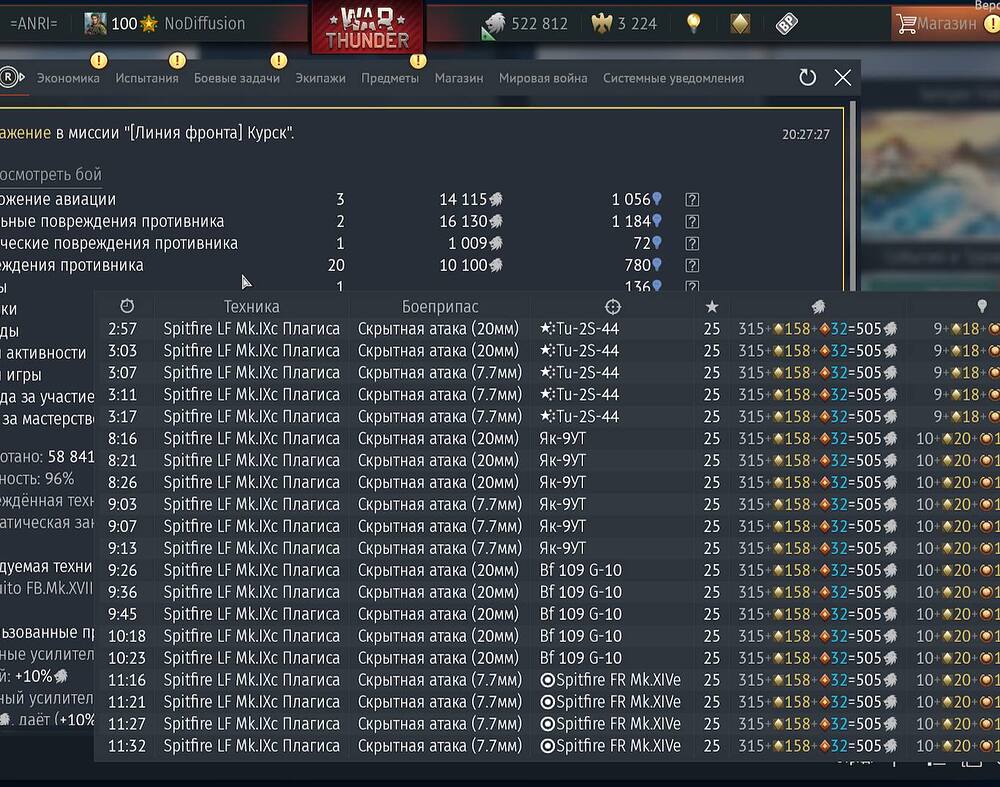Image resolution: width=1000 pixels, height=787 pixels.
Task: Click the refresh icon in the log panel
Action: pos(808,77)
